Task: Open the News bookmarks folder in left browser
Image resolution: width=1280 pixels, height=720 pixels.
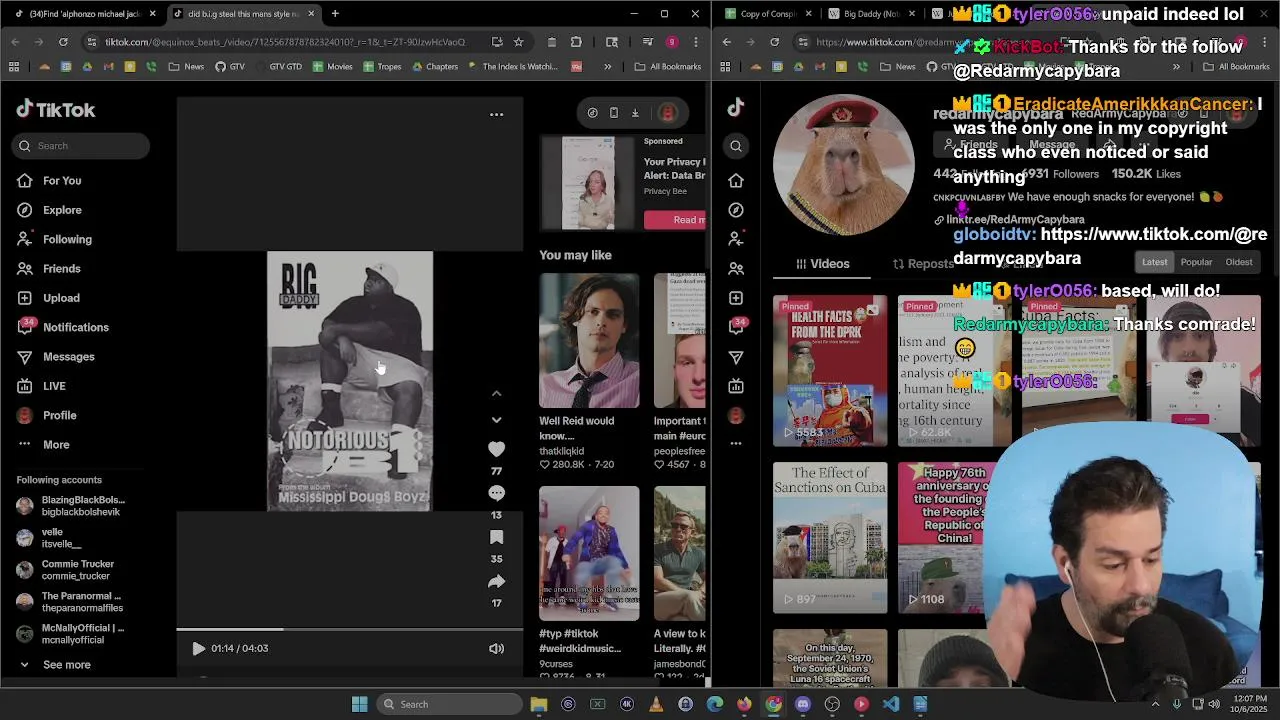Action: (186, 67)
